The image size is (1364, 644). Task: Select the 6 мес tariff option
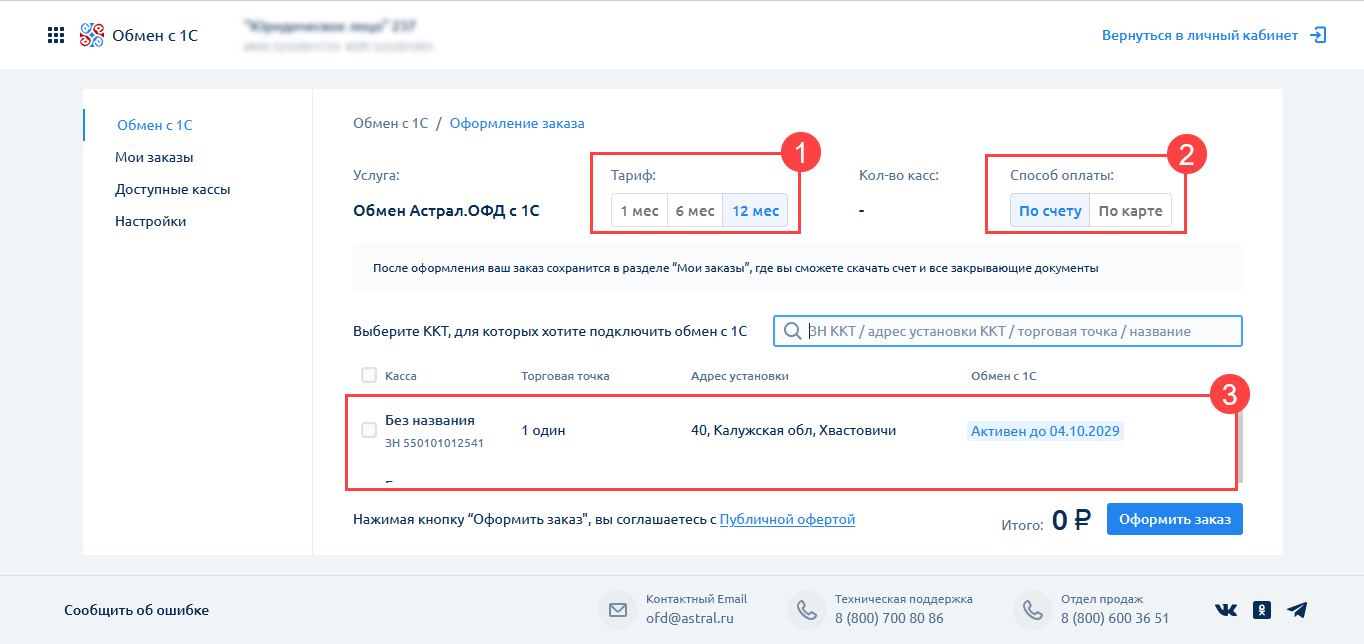point(695,211)
